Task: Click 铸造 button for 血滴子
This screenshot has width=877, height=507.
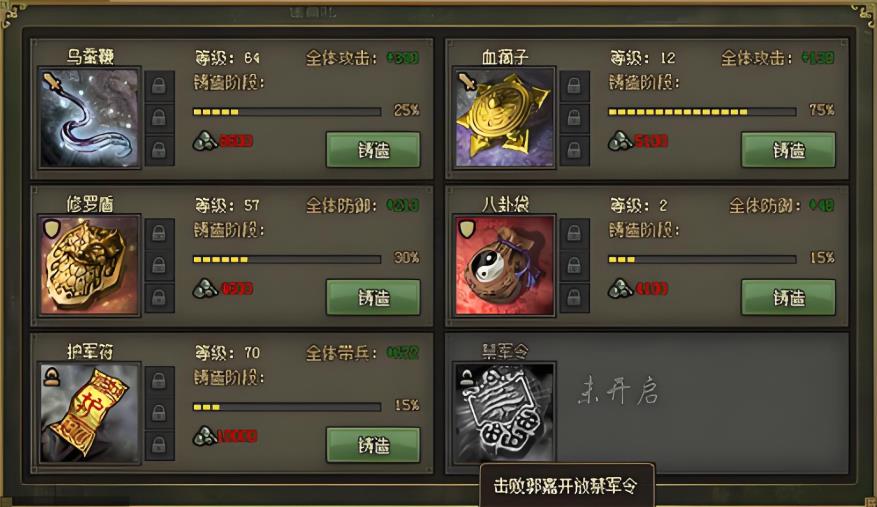Action: click(788, 149)
